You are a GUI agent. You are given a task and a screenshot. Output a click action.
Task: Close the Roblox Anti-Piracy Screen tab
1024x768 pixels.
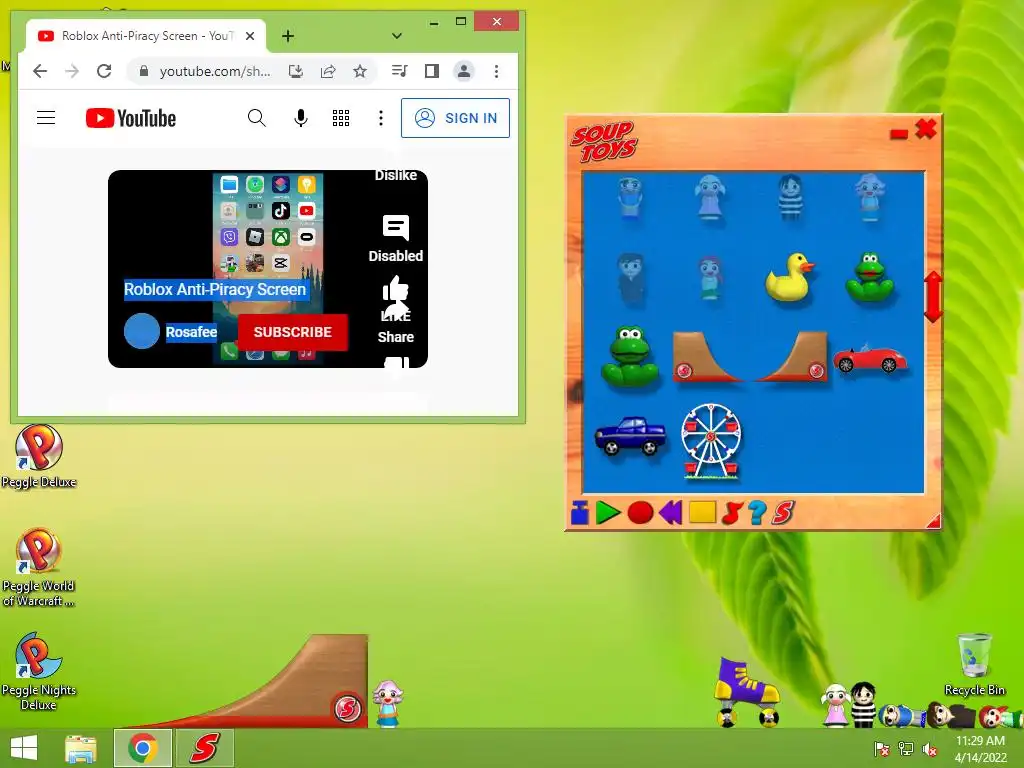pyautogui.click(x=249, y=36)
